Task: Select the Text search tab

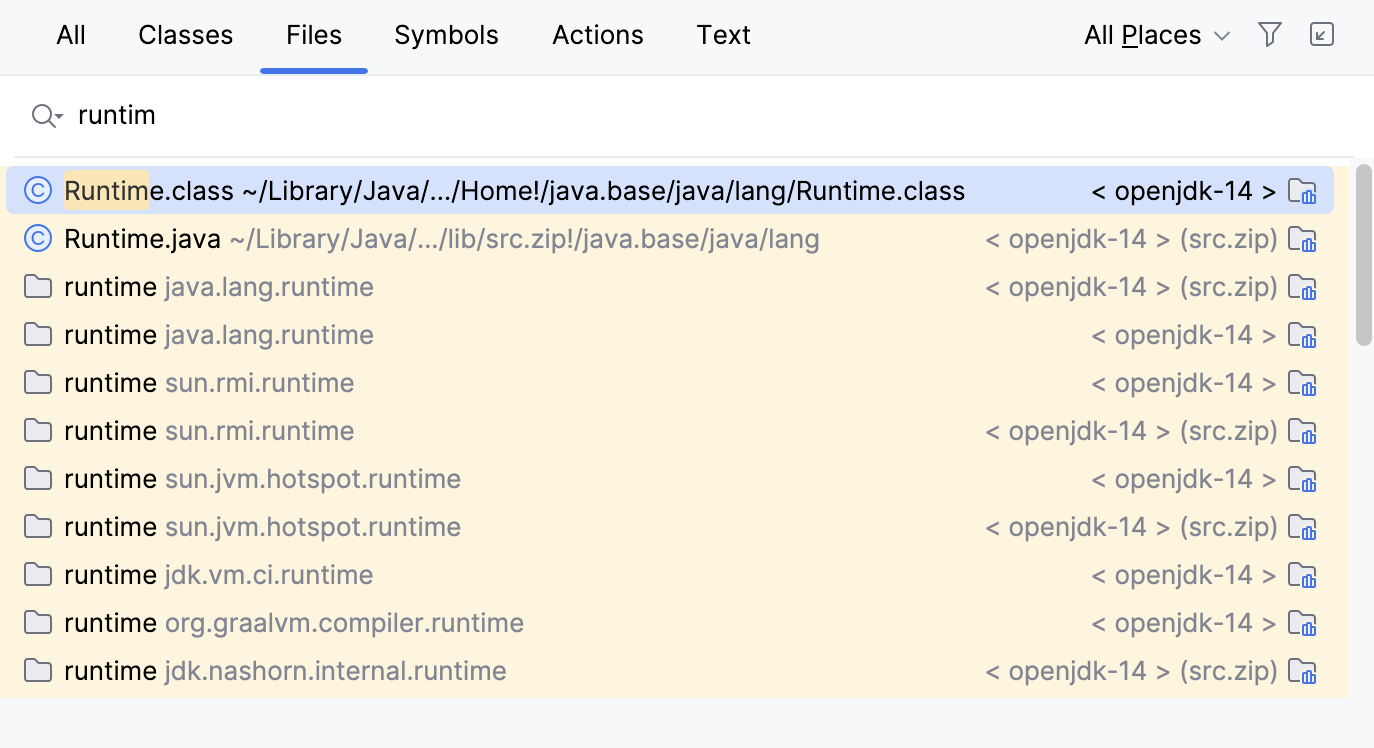Action: click(723, 36)
